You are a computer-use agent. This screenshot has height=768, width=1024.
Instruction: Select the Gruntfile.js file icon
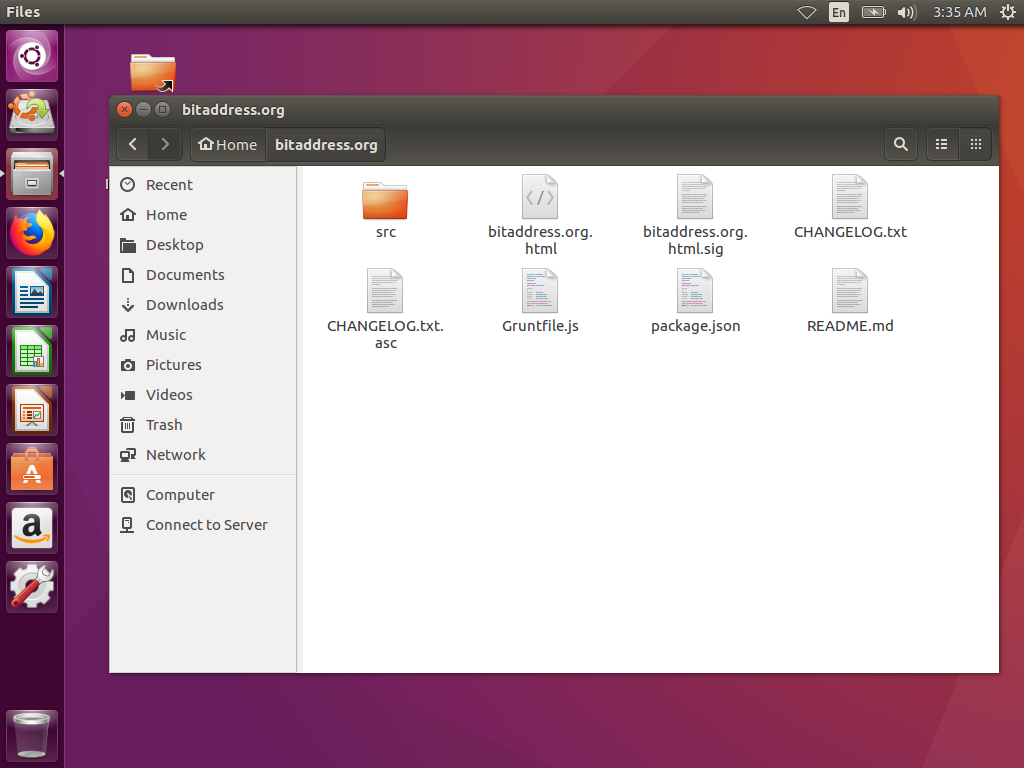click(540, 292)
